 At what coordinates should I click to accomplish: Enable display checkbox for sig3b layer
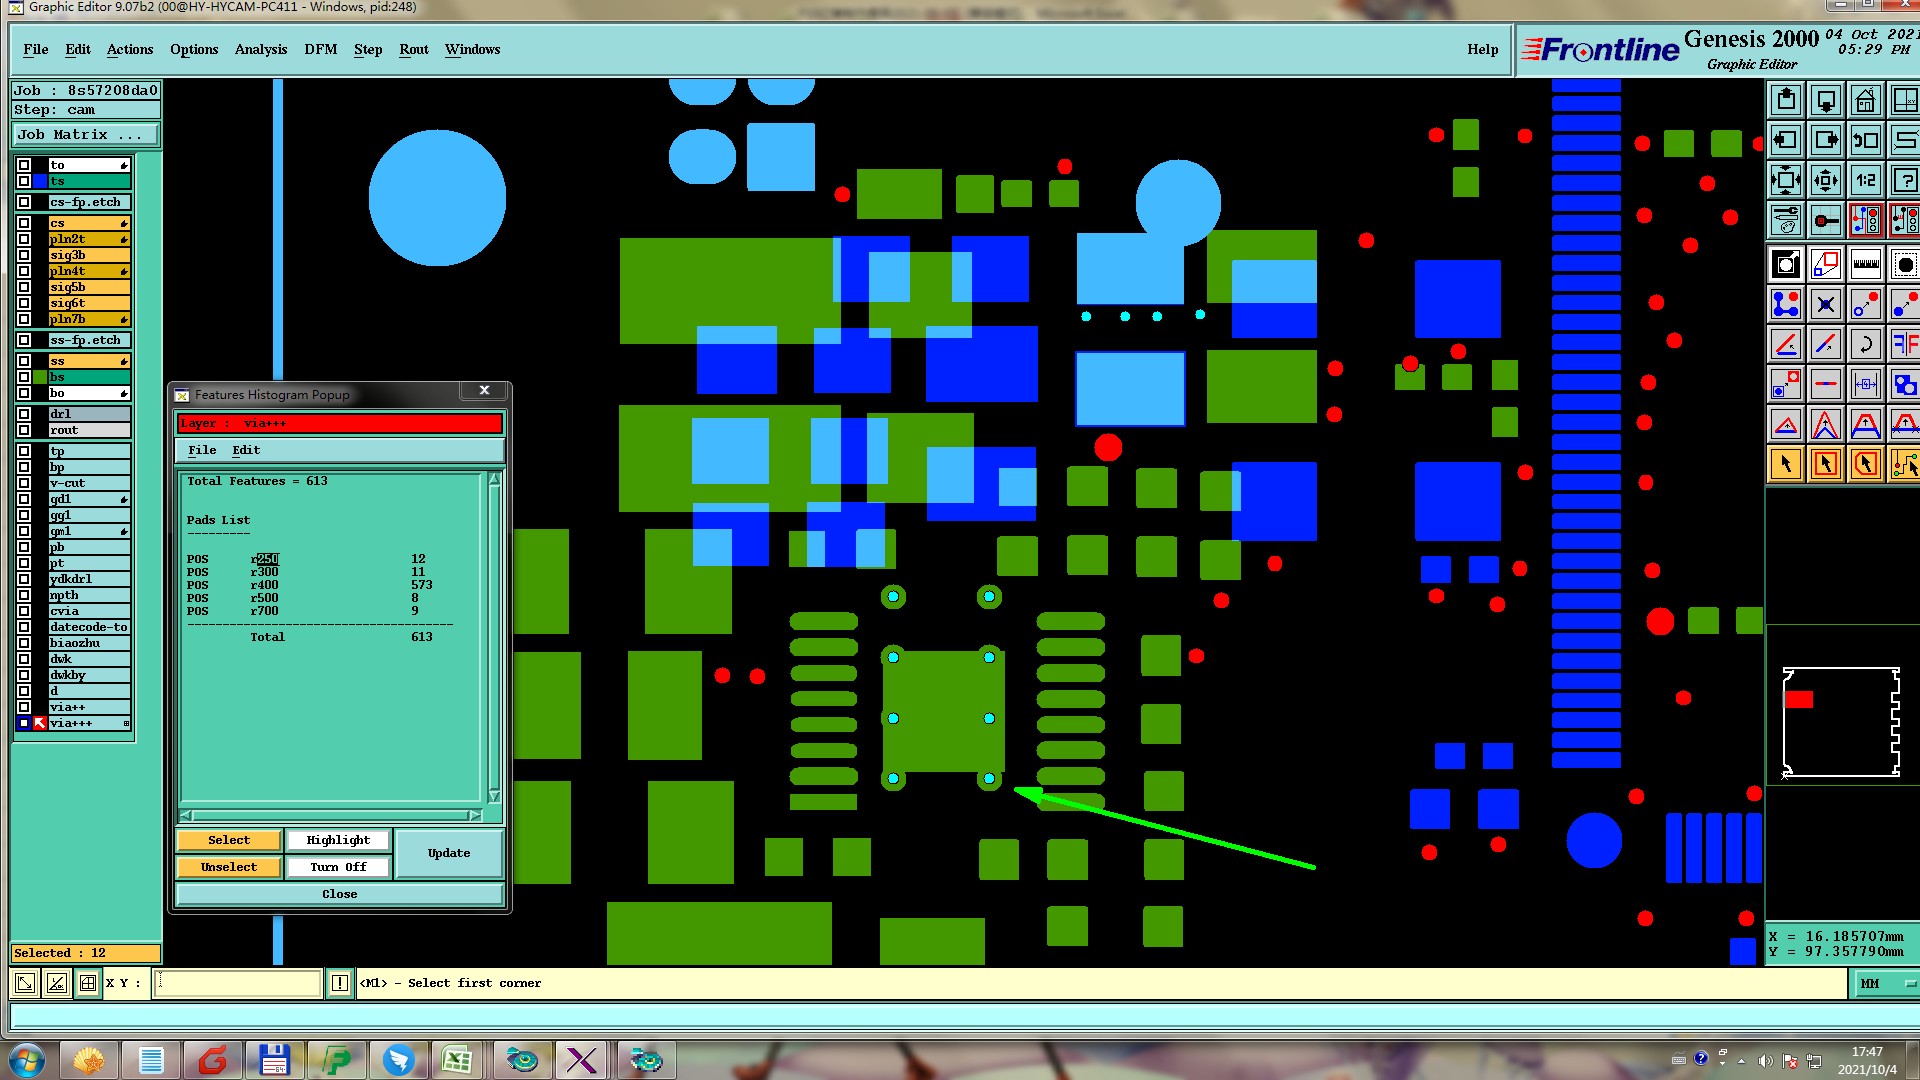point(24,255)
